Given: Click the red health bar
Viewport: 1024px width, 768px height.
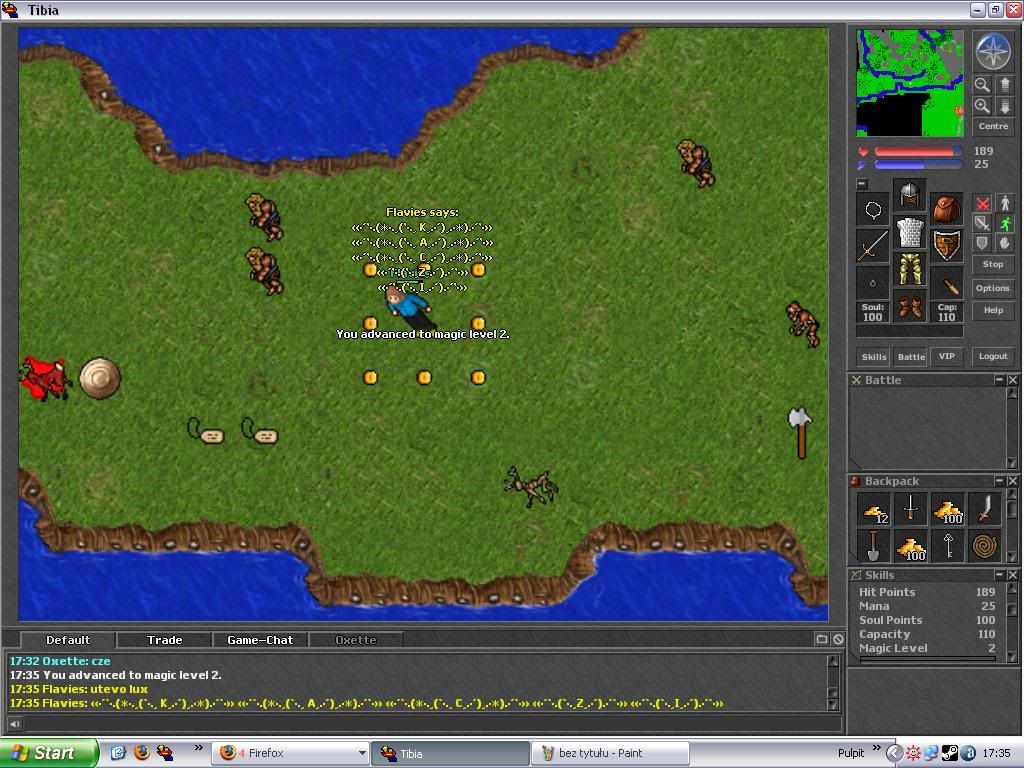Looking at the screenshot, I should (x=918, y=152).
